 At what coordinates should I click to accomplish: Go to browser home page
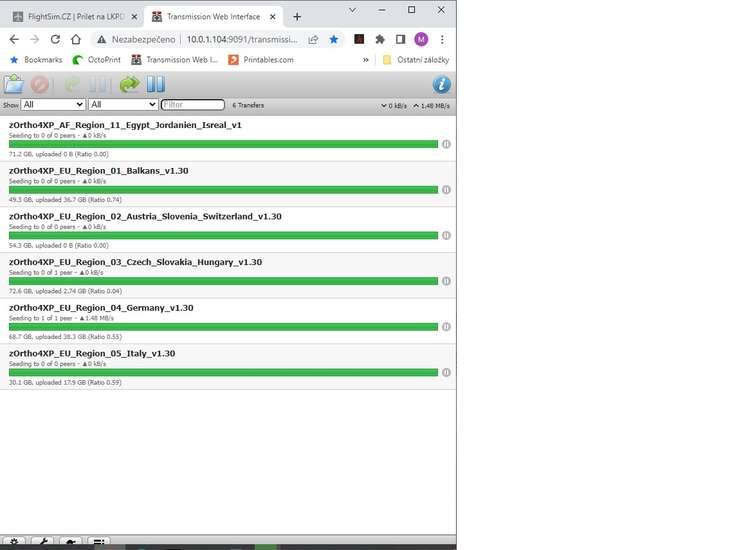tap(76, 40)
